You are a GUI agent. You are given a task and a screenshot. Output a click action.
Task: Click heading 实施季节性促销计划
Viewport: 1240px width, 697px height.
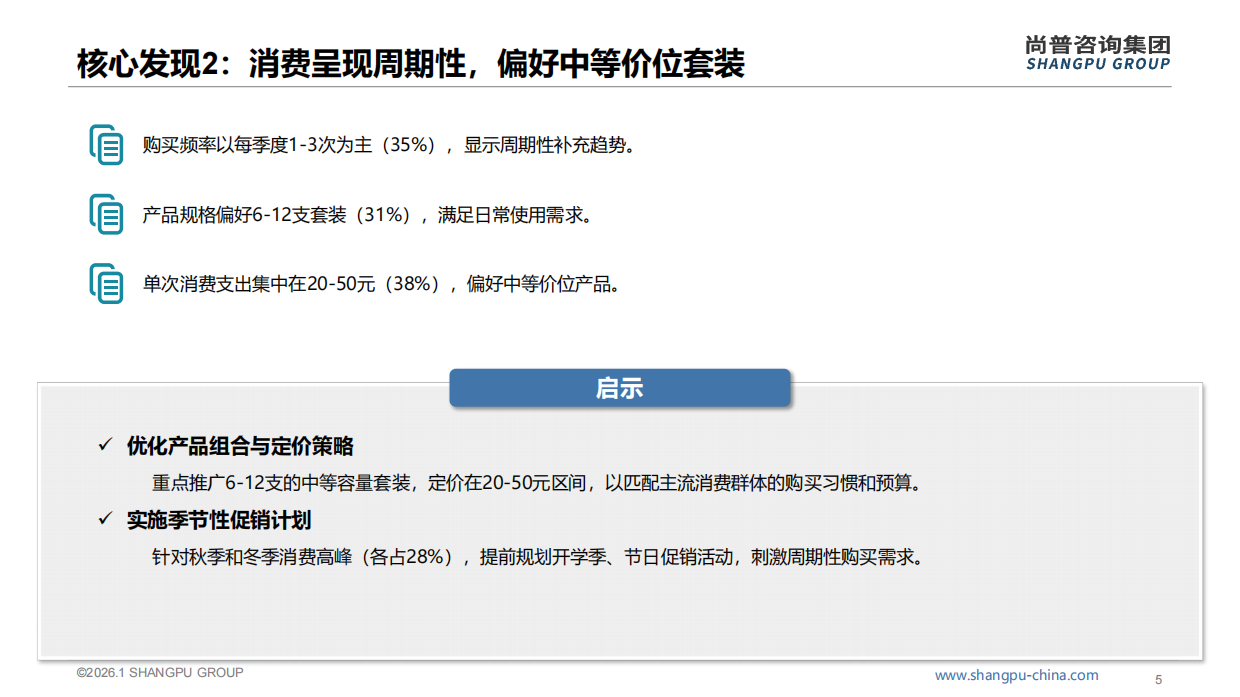pos(219,520)
